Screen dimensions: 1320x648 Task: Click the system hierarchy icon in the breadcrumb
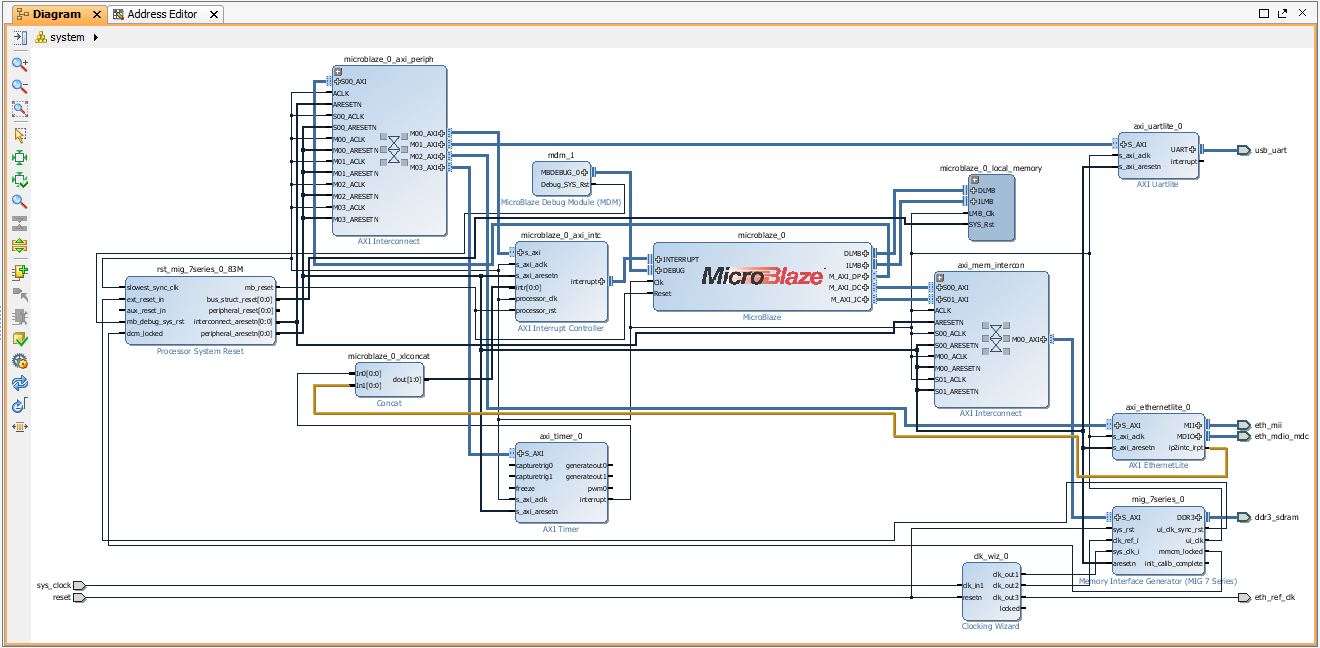pos(41,37)
